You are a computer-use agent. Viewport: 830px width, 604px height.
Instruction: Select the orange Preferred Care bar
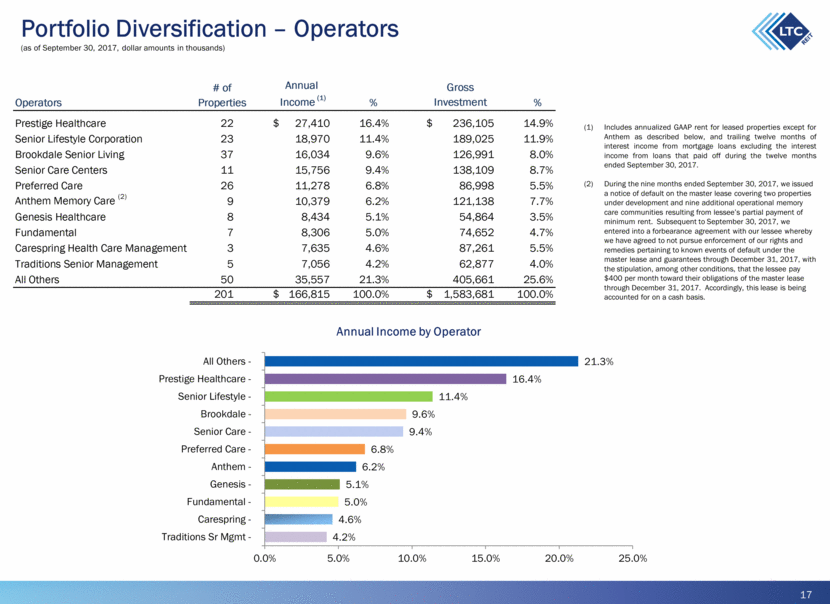tap(315, 449)
